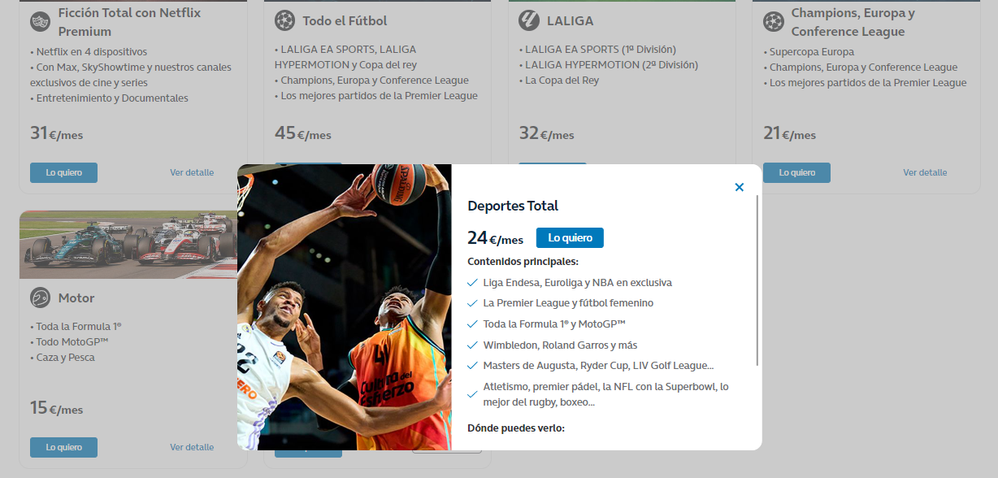This screenshot has width=998, height=478.
Task: Click Lo quiero in Deportes Total popup
Action: [570, 238]
